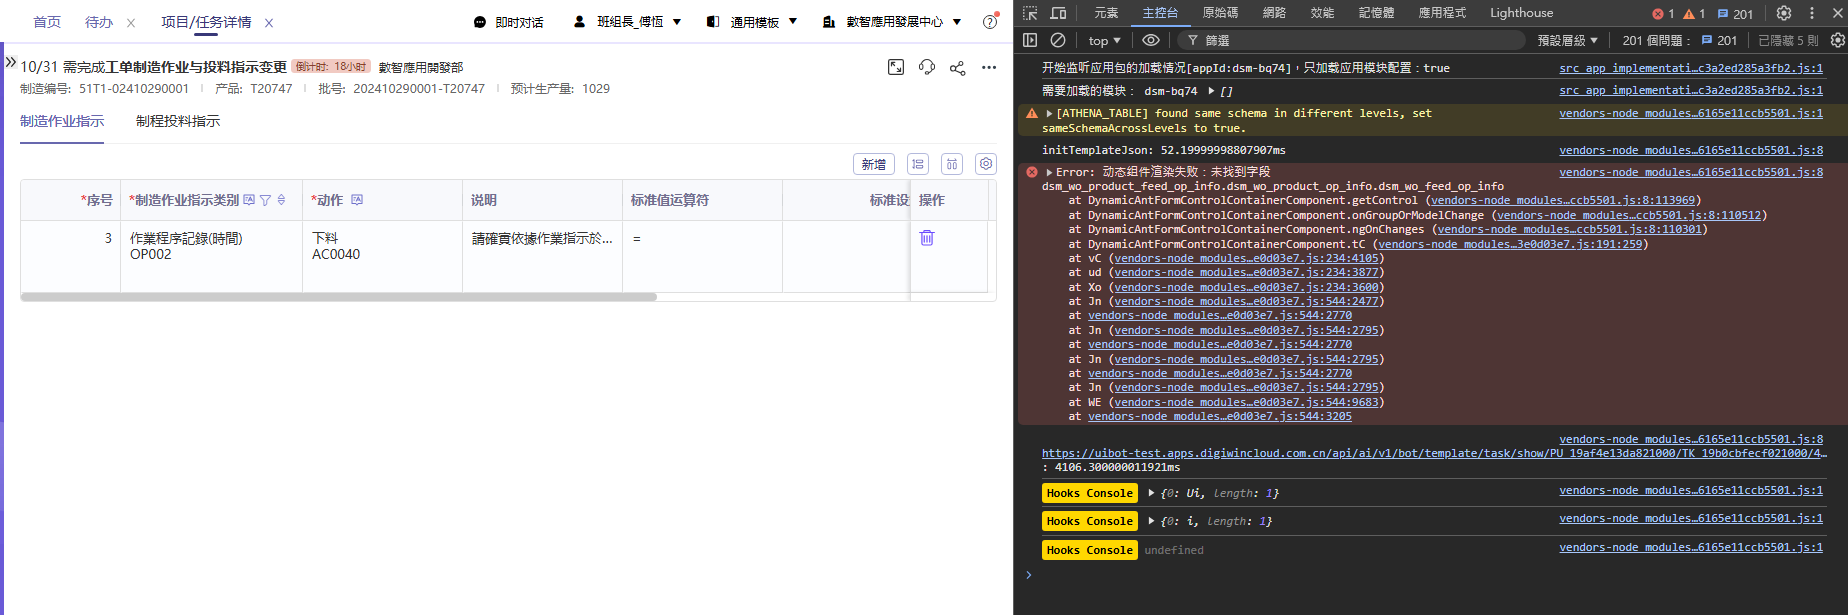Click the 篩選 filter input in console
The image size is (1848, 615).
click(x=1352, y=40)
